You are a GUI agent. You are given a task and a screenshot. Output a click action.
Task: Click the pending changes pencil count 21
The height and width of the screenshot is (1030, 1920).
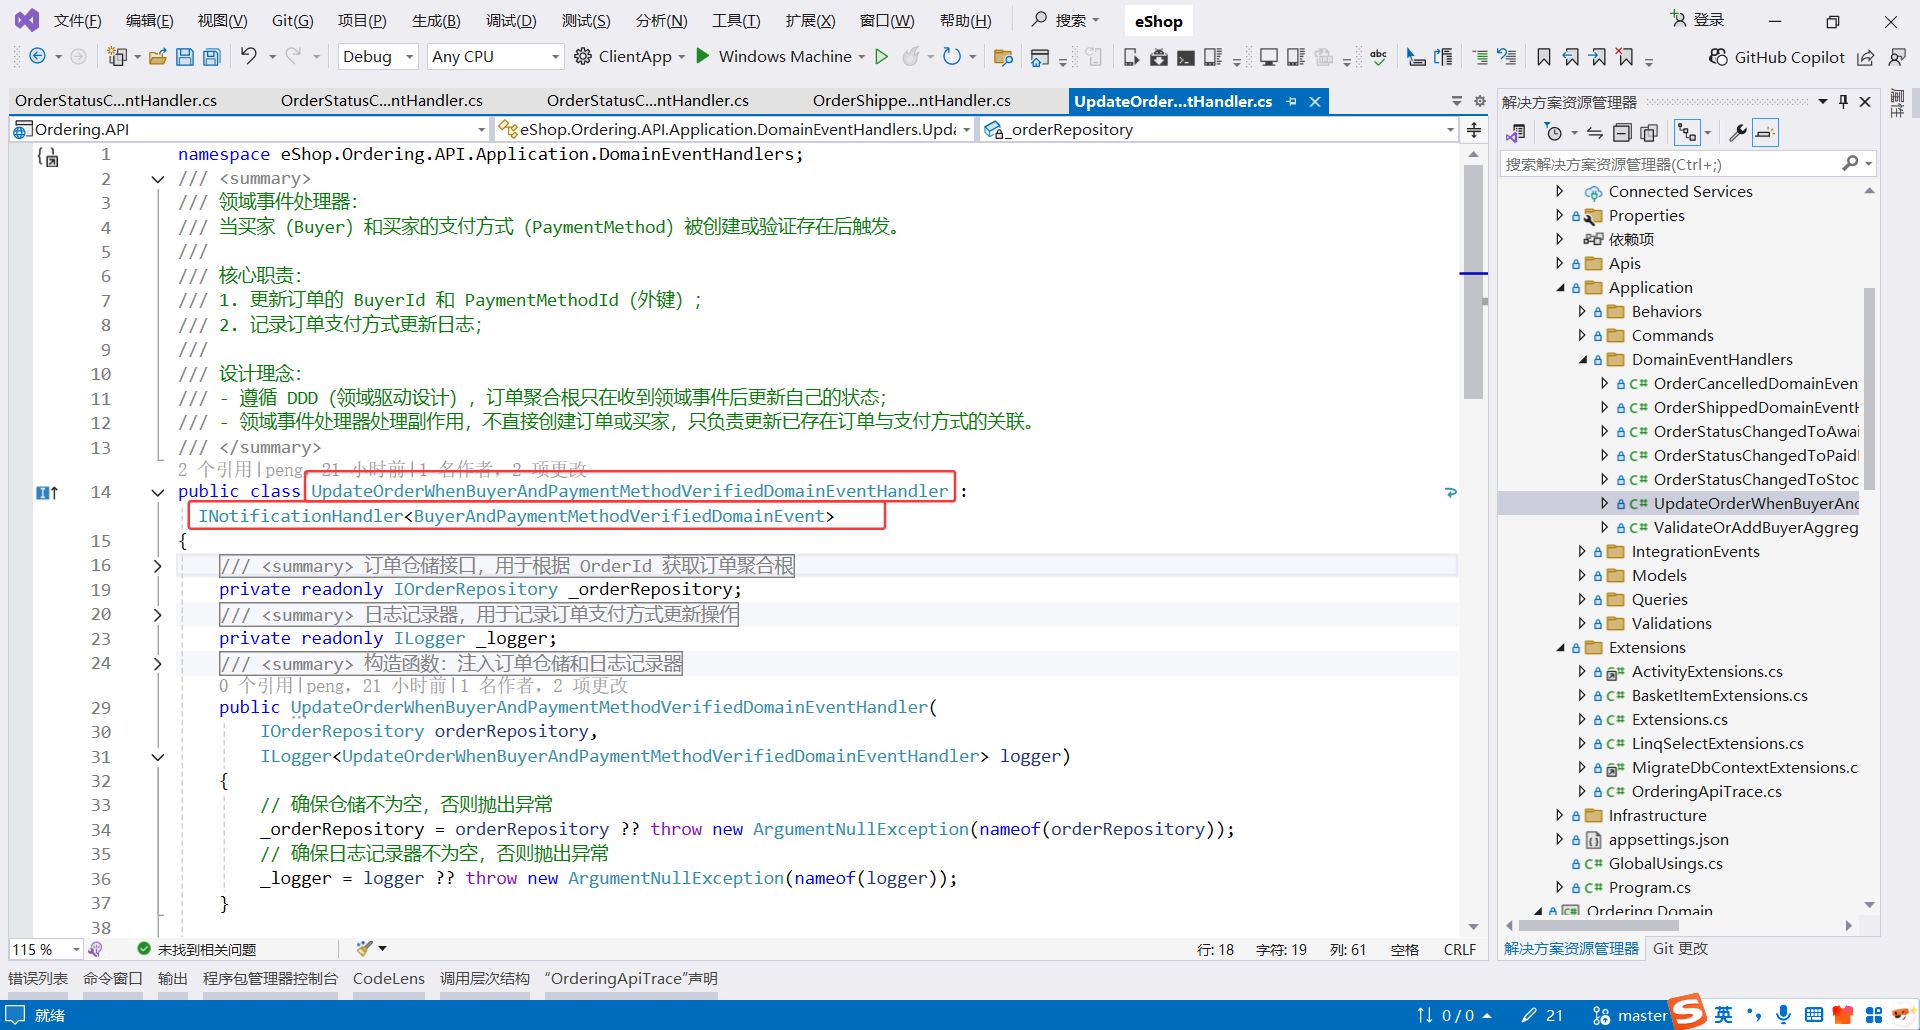[x=1542, y=1015]
